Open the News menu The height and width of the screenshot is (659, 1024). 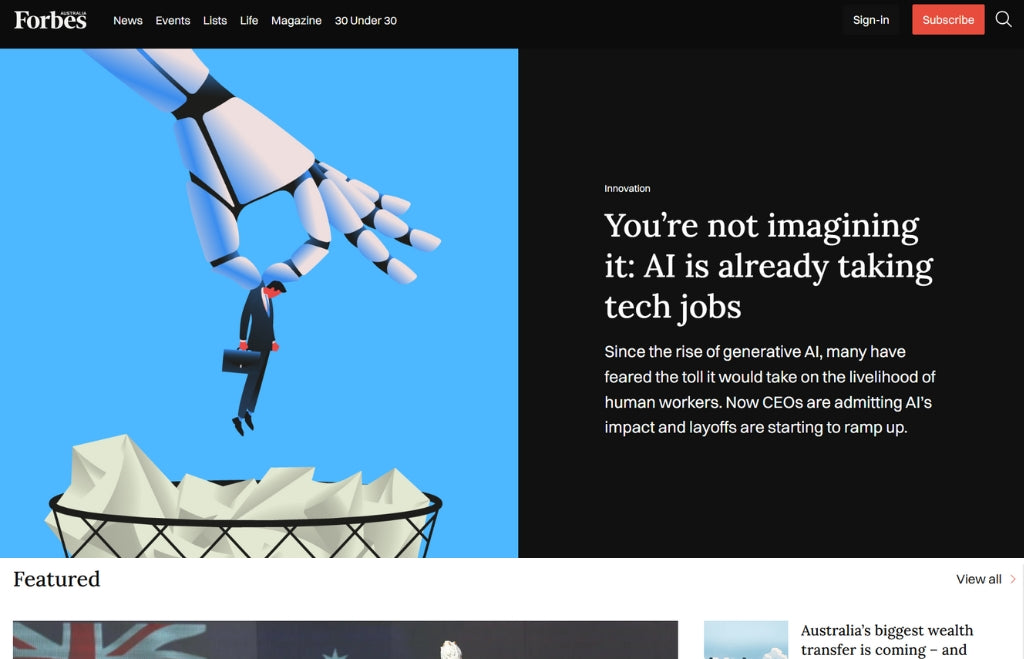click(128, 20)
